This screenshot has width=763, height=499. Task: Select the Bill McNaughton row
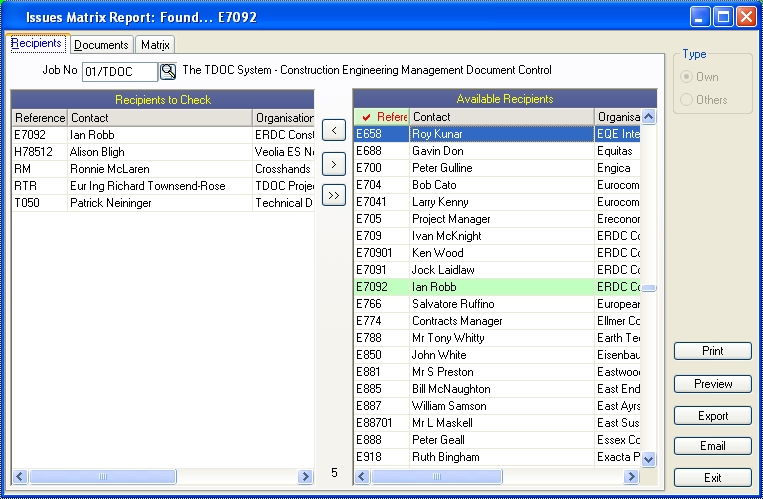[497, 389]
